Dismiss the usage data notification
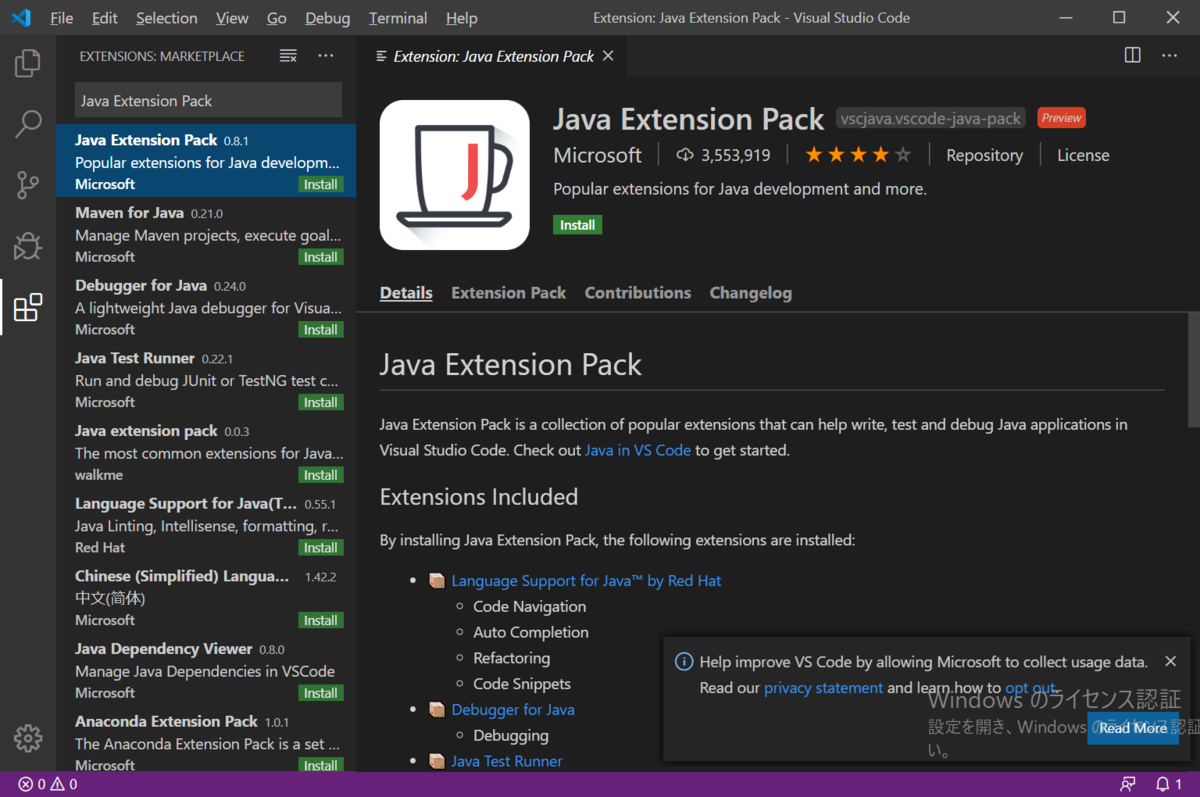 [x=1170, y=661]
